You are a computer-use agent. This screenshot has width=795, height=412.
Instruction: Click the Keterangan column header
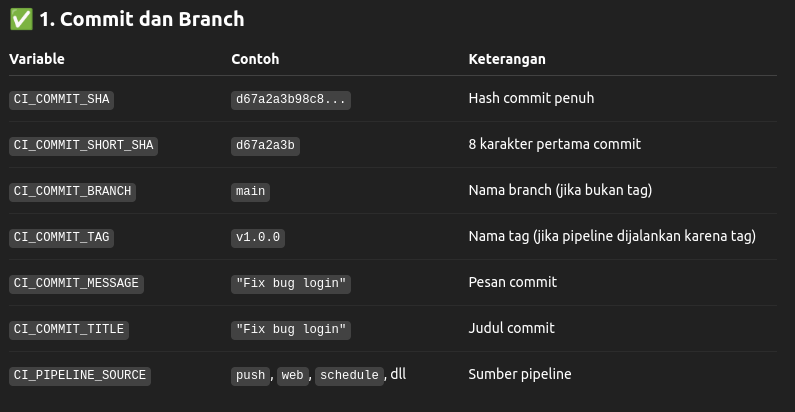click(507, 59)
